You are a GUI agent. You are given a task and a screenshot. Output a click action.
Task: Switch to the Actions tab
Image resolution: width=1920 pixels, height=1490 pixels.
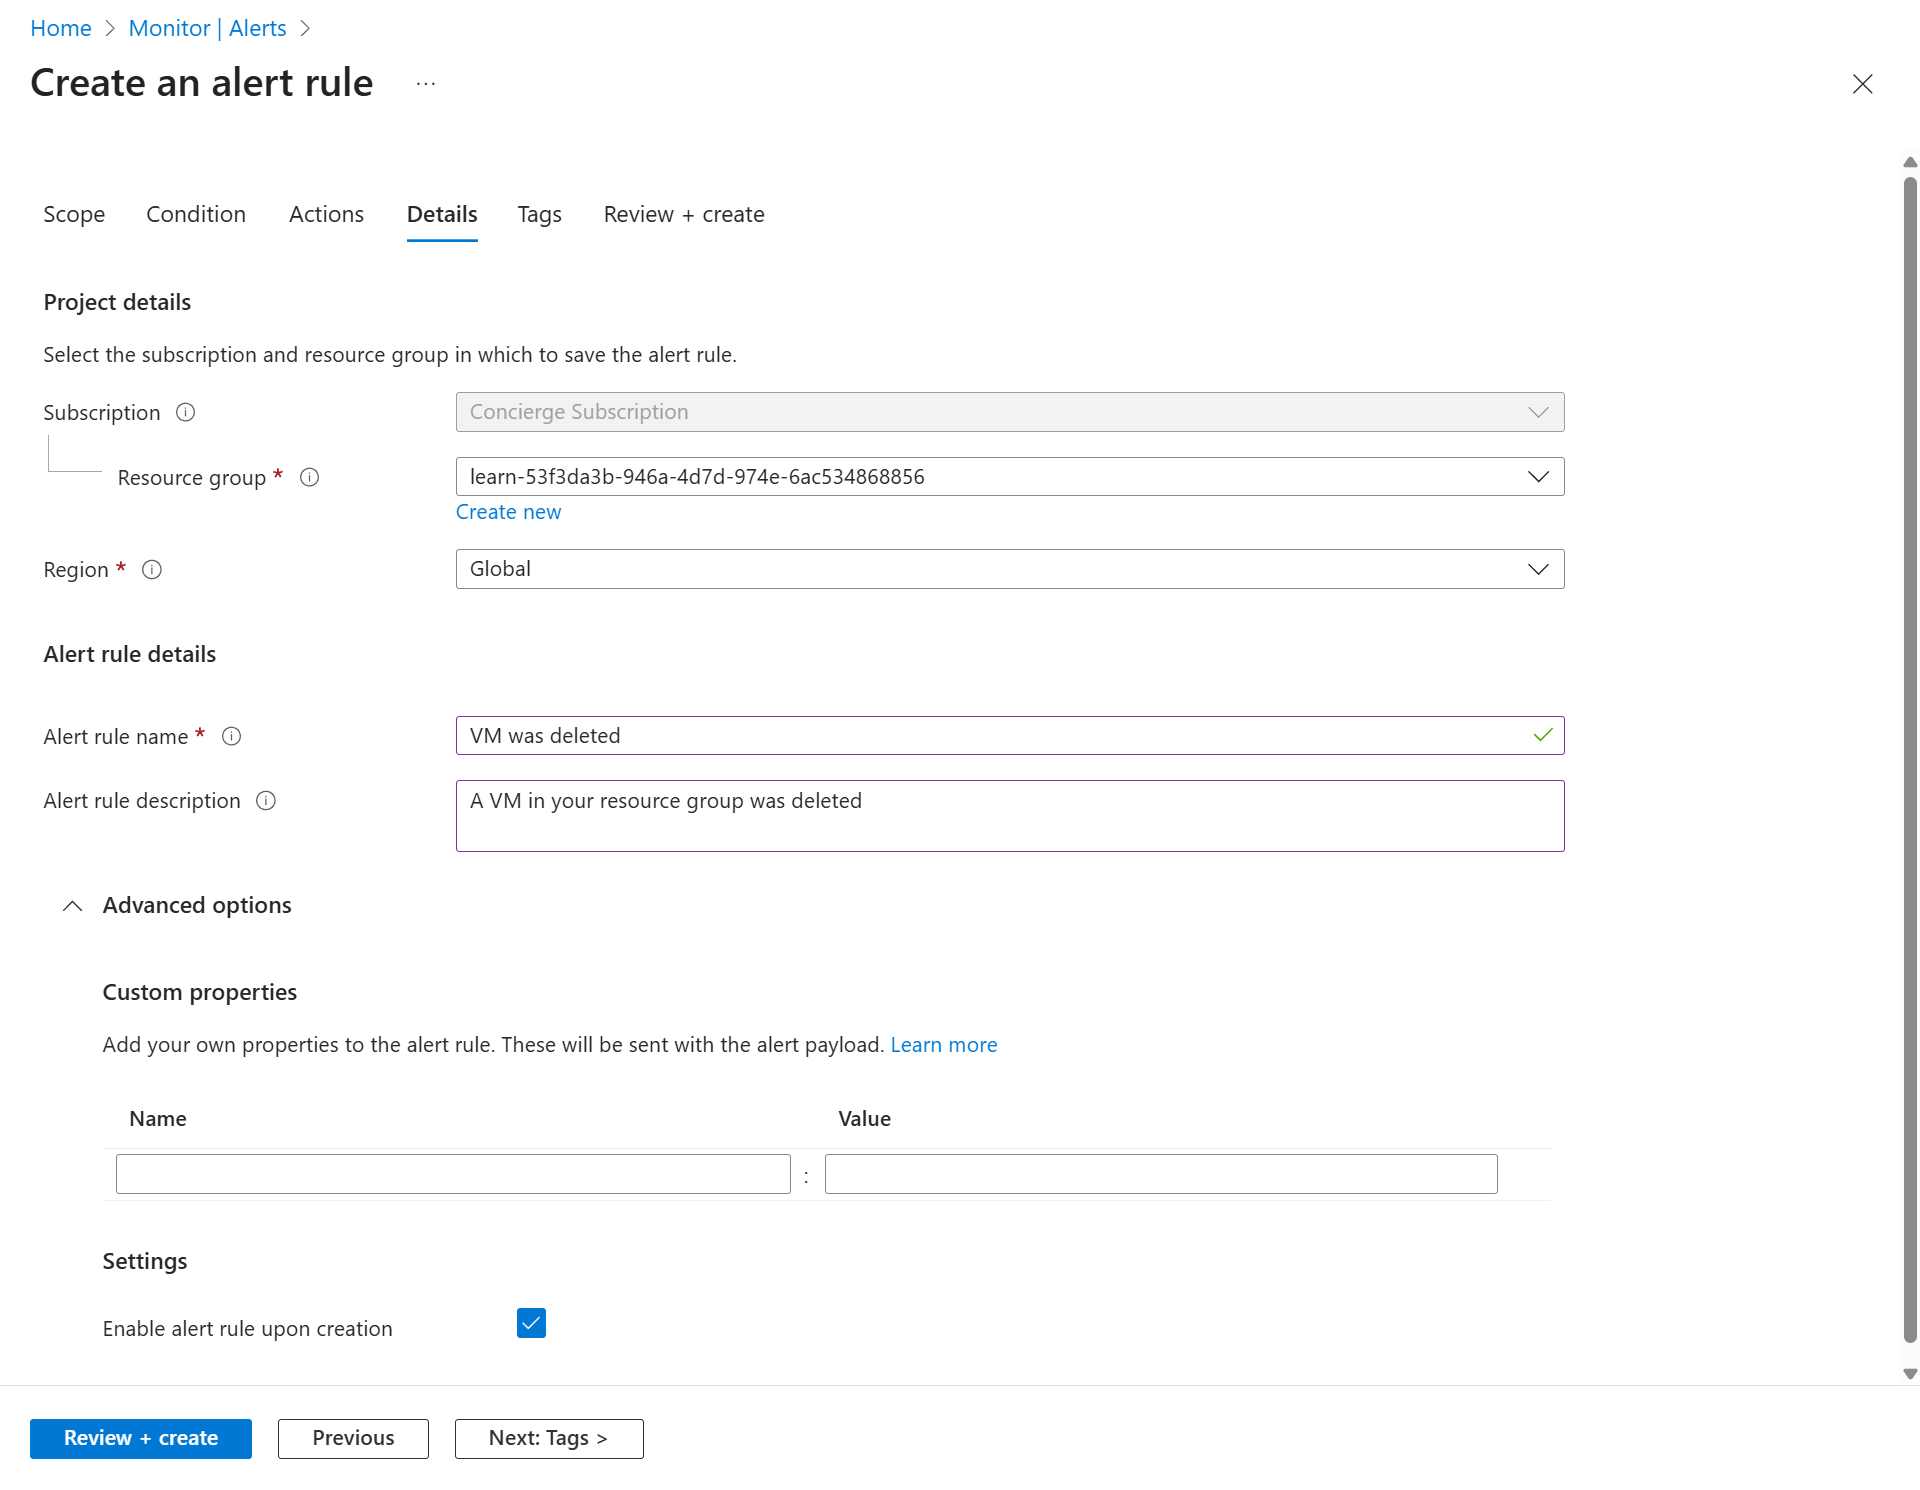pos(326,214)
